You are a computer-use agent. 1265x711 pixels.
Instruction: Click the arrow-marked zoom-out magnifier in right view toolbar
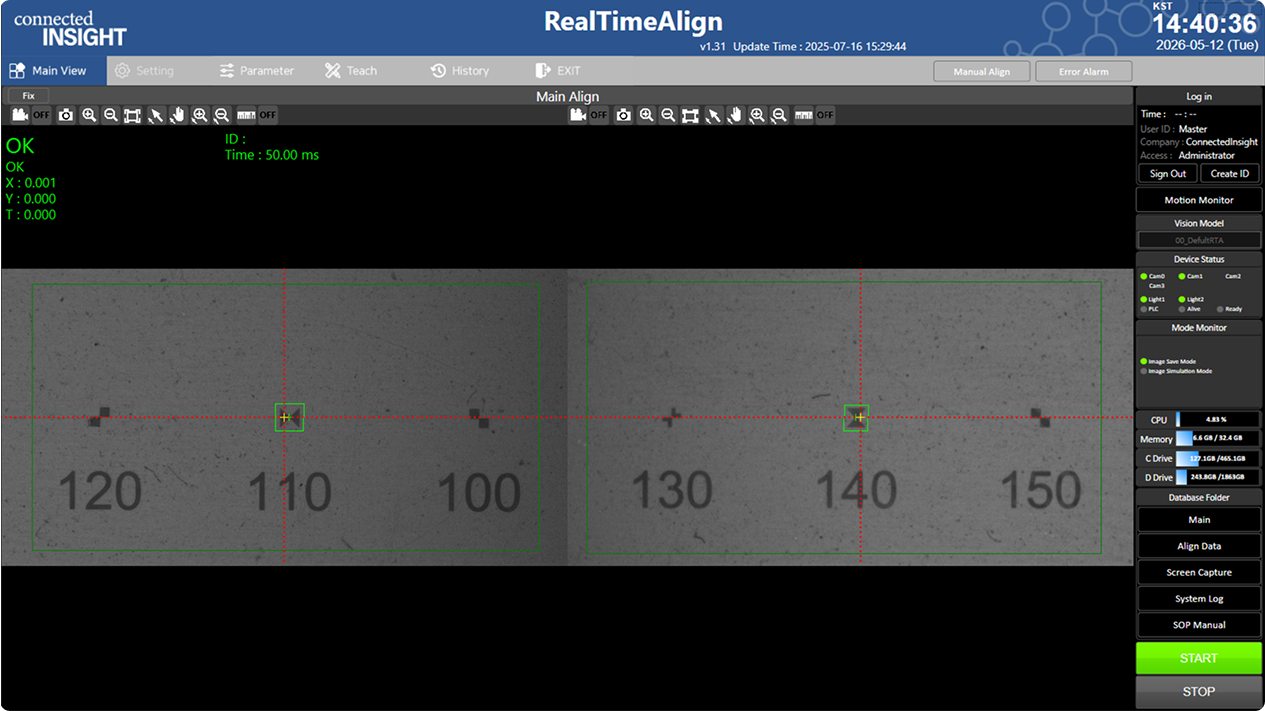[780, 115]
